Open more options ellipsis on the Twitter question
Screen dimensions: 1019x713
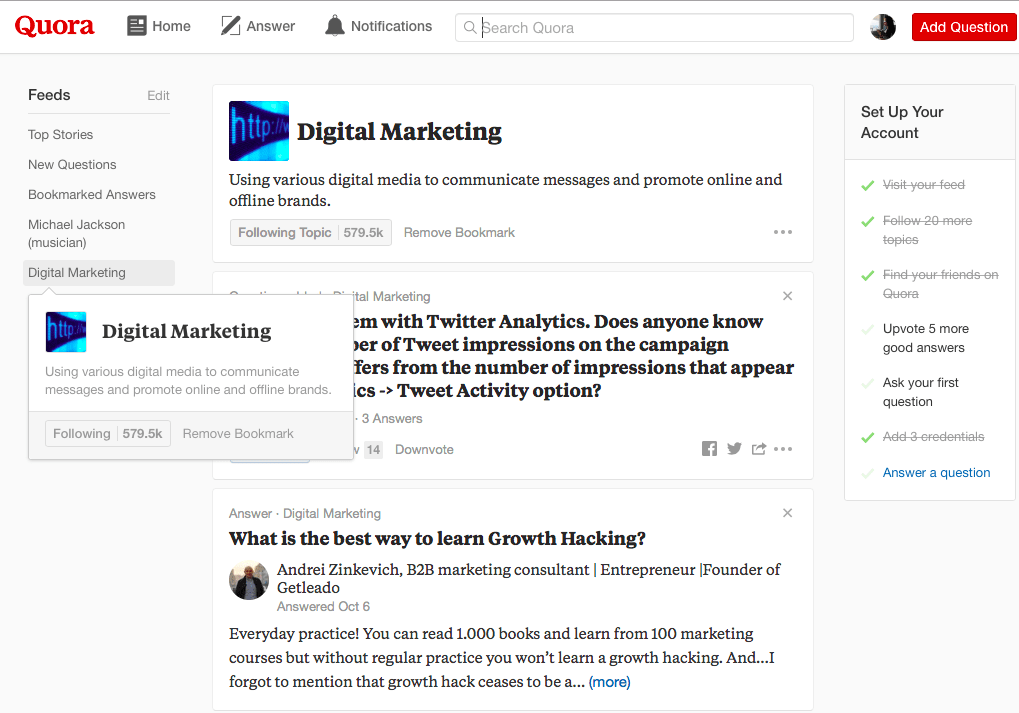[x=783, y=448]
